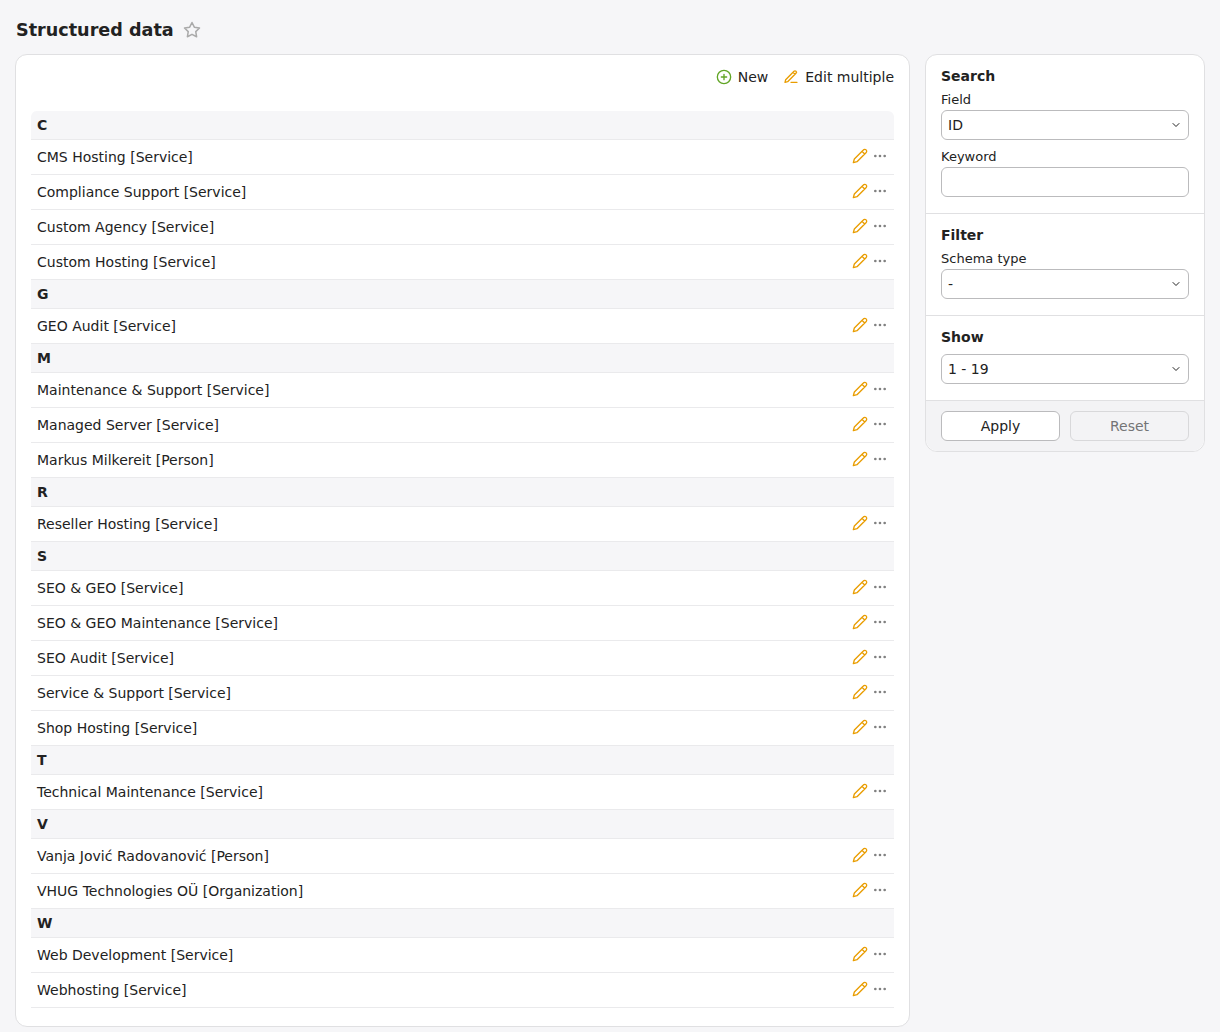
Task: Open Managed Server [Service] entry
Action: [128, 425]
